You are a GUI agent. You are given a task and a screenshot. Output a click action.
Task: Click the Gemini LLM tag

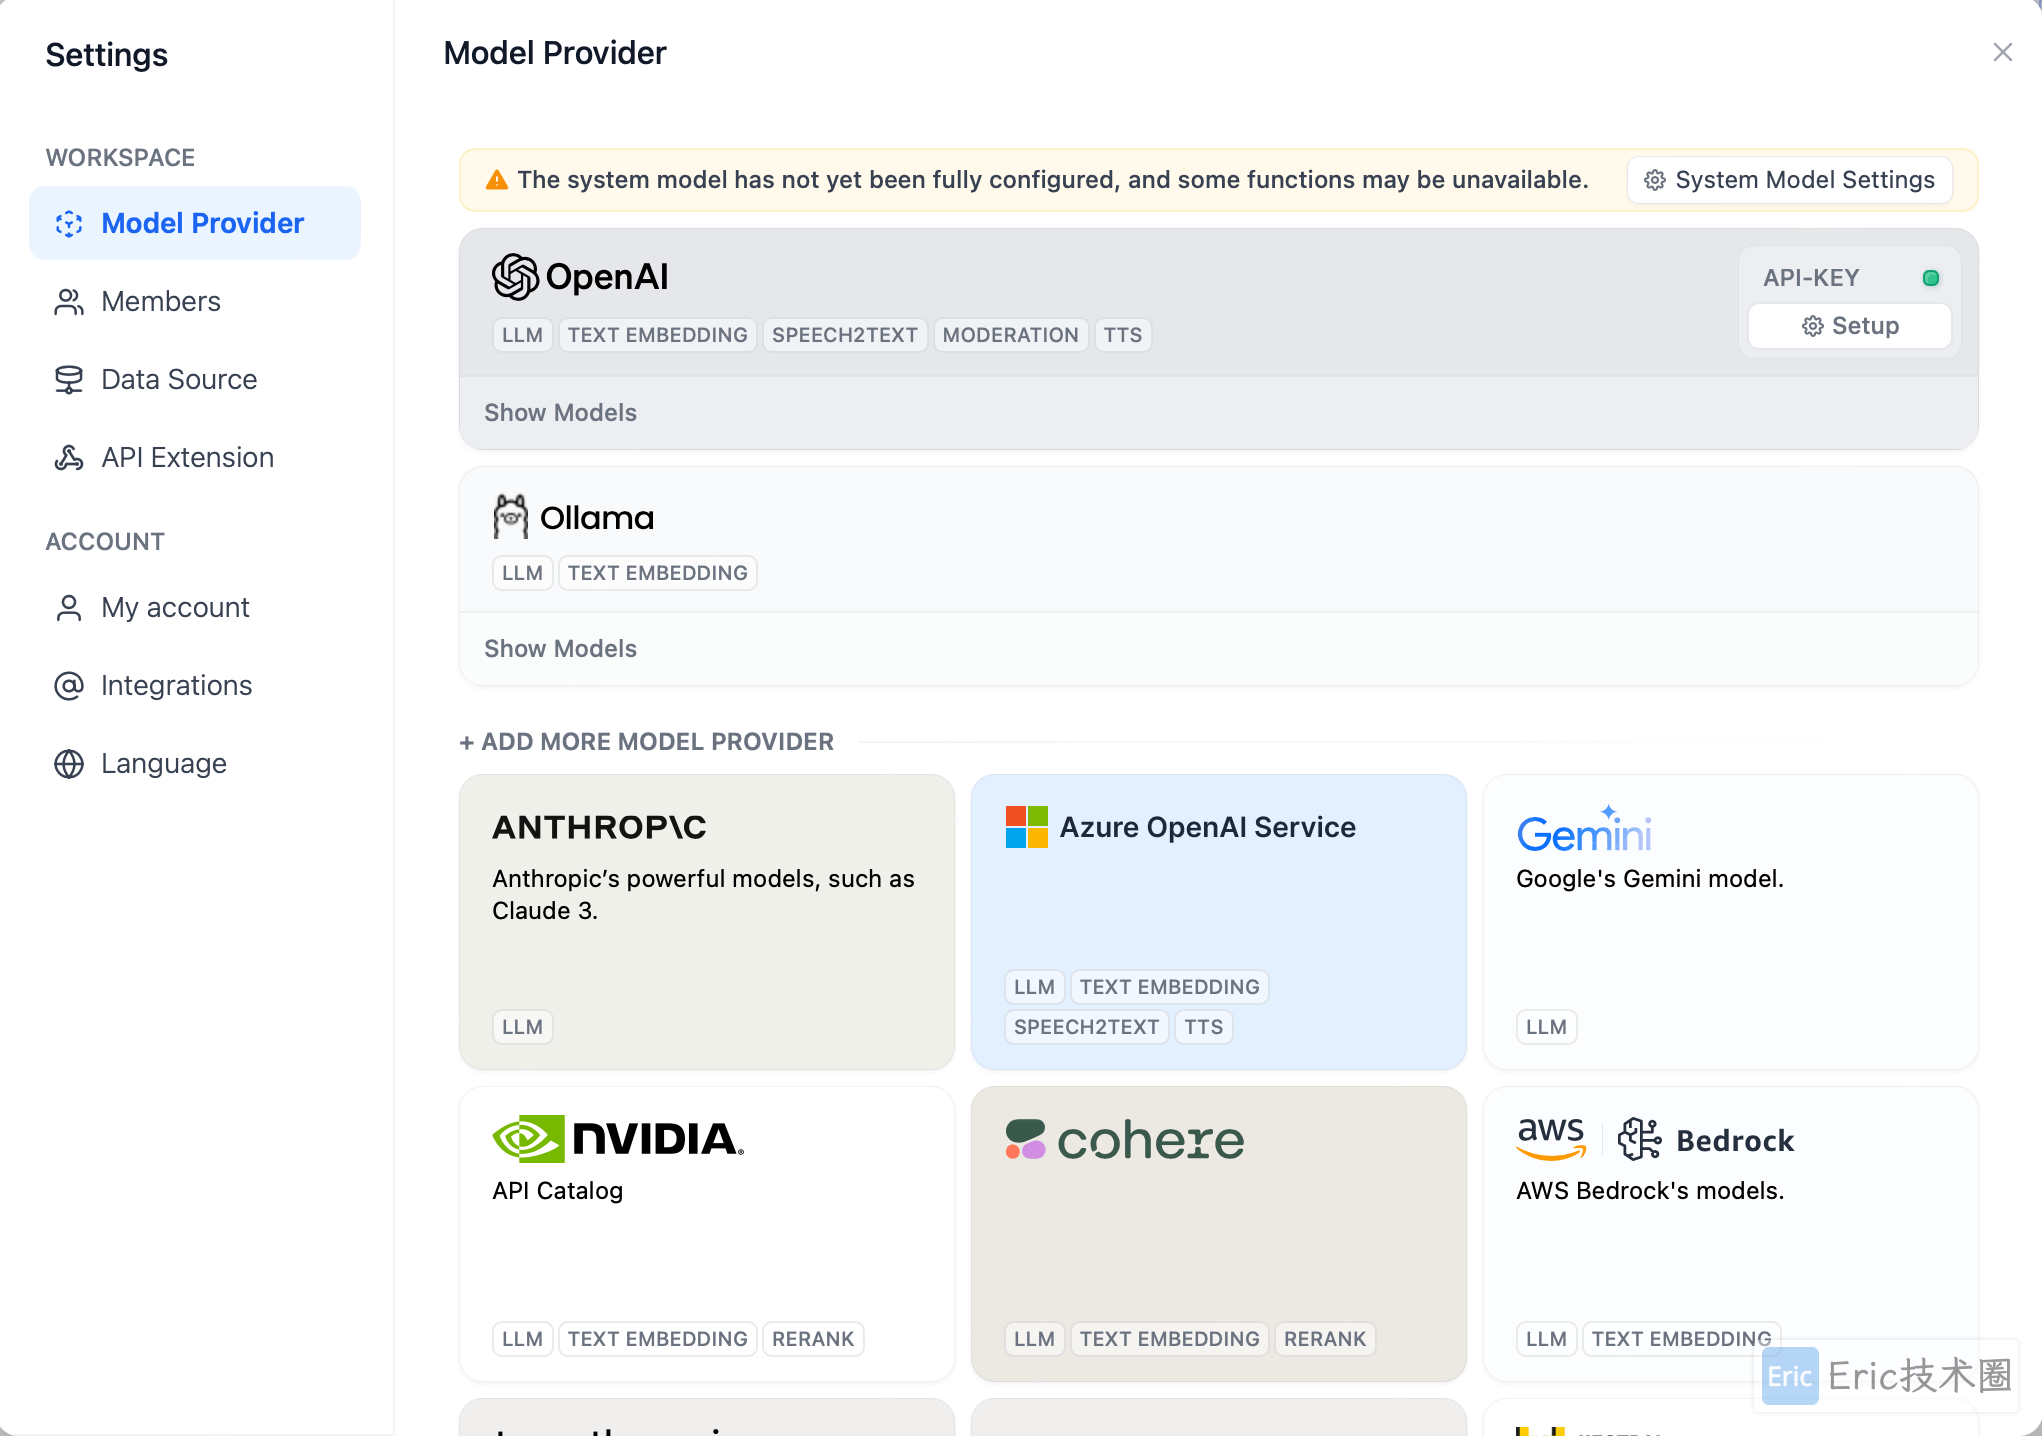(1547, 1027)
